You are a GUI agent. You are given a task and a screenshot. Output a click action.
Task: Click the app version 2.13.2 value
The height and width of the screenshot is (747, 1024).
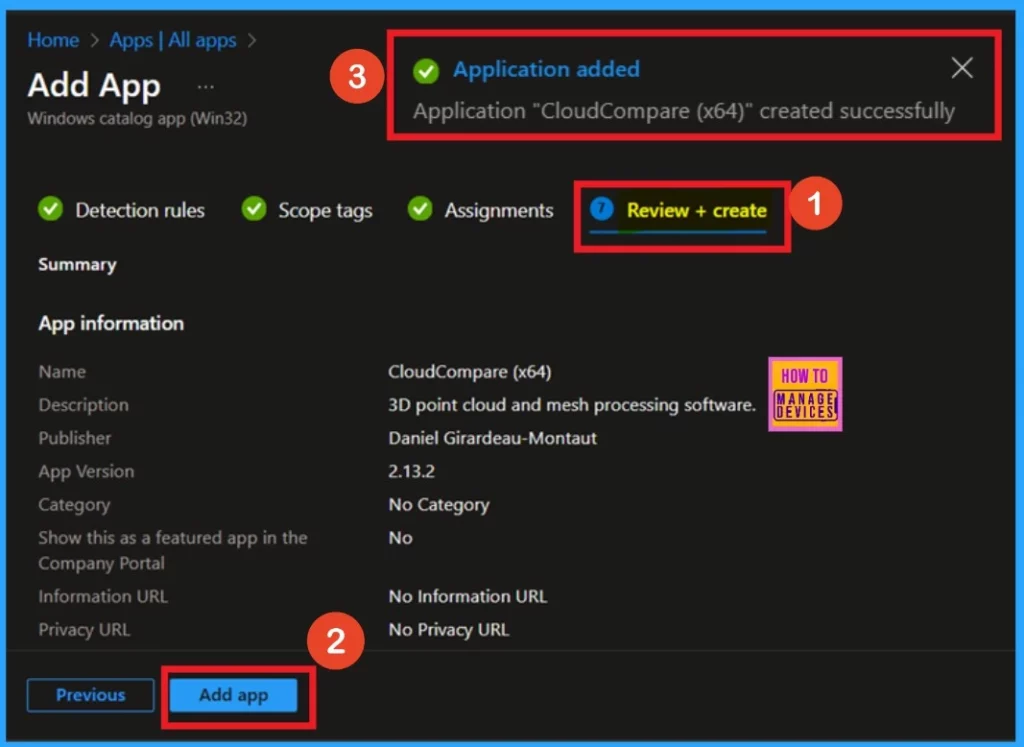tap(411, 471)
